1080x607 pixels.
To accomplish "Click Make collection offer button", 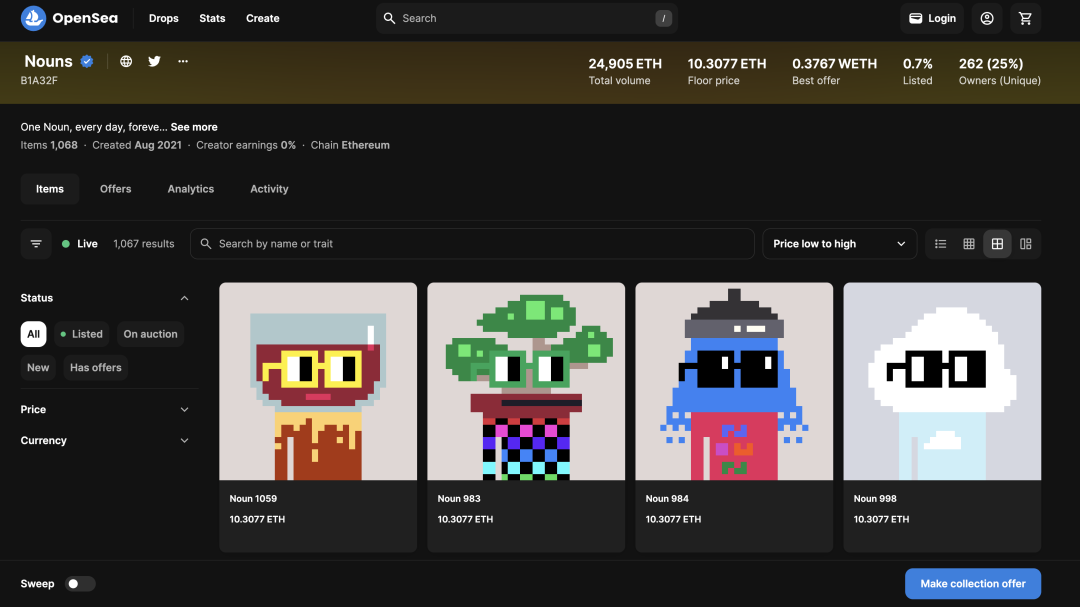I will click(973, 584).
